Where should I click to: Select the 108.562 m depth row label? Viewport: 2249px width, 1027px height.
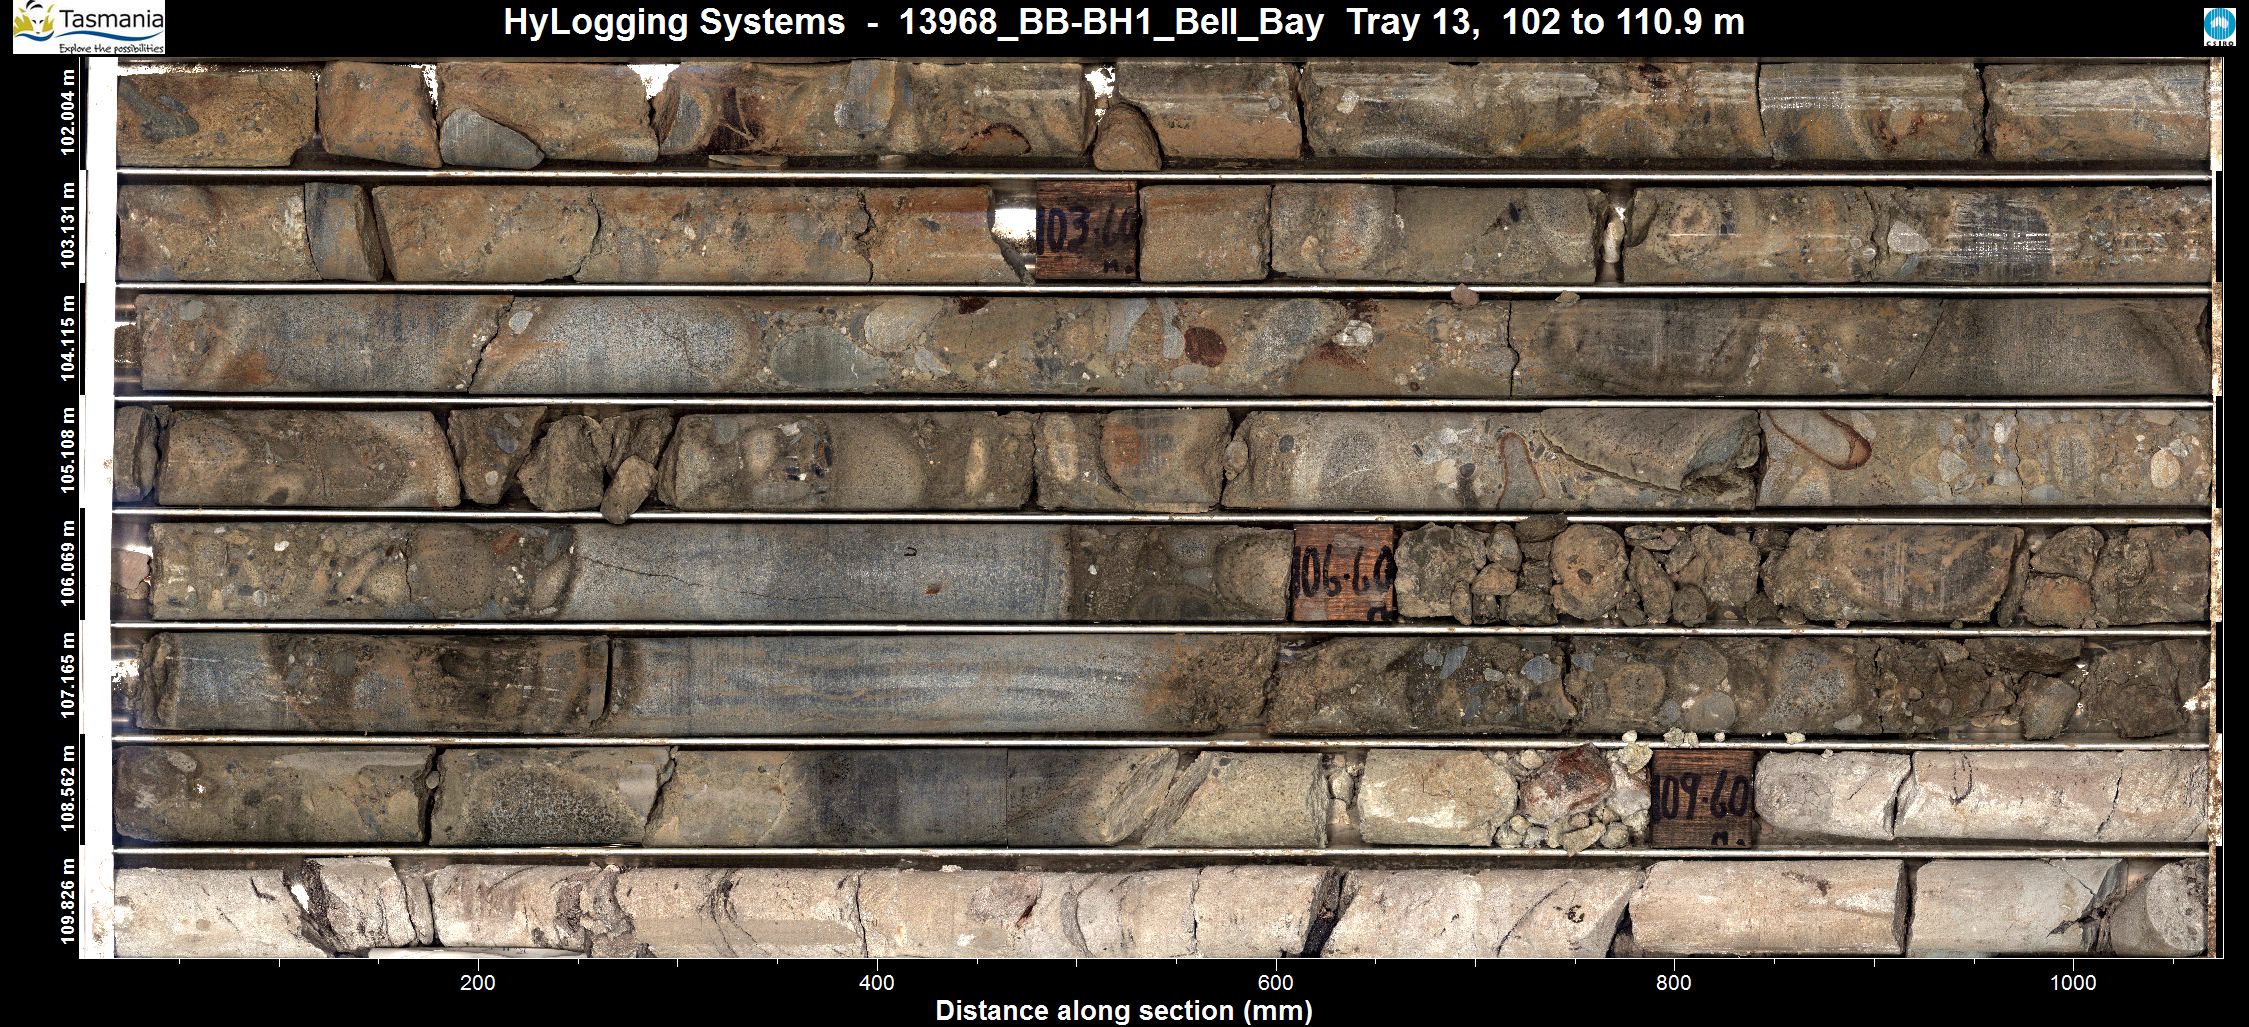click(68, 788)
